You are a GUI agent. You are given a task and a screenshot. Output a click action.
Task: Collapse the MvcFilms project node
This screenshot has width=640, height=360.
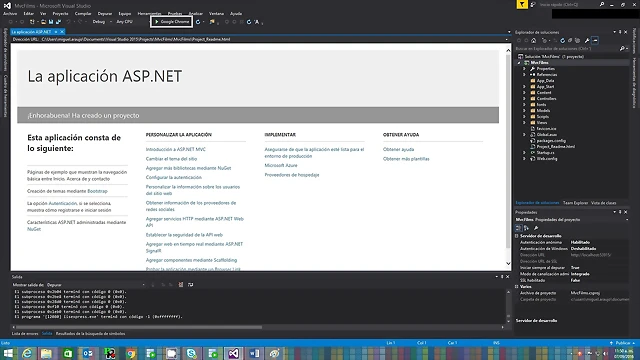point(519,63)
